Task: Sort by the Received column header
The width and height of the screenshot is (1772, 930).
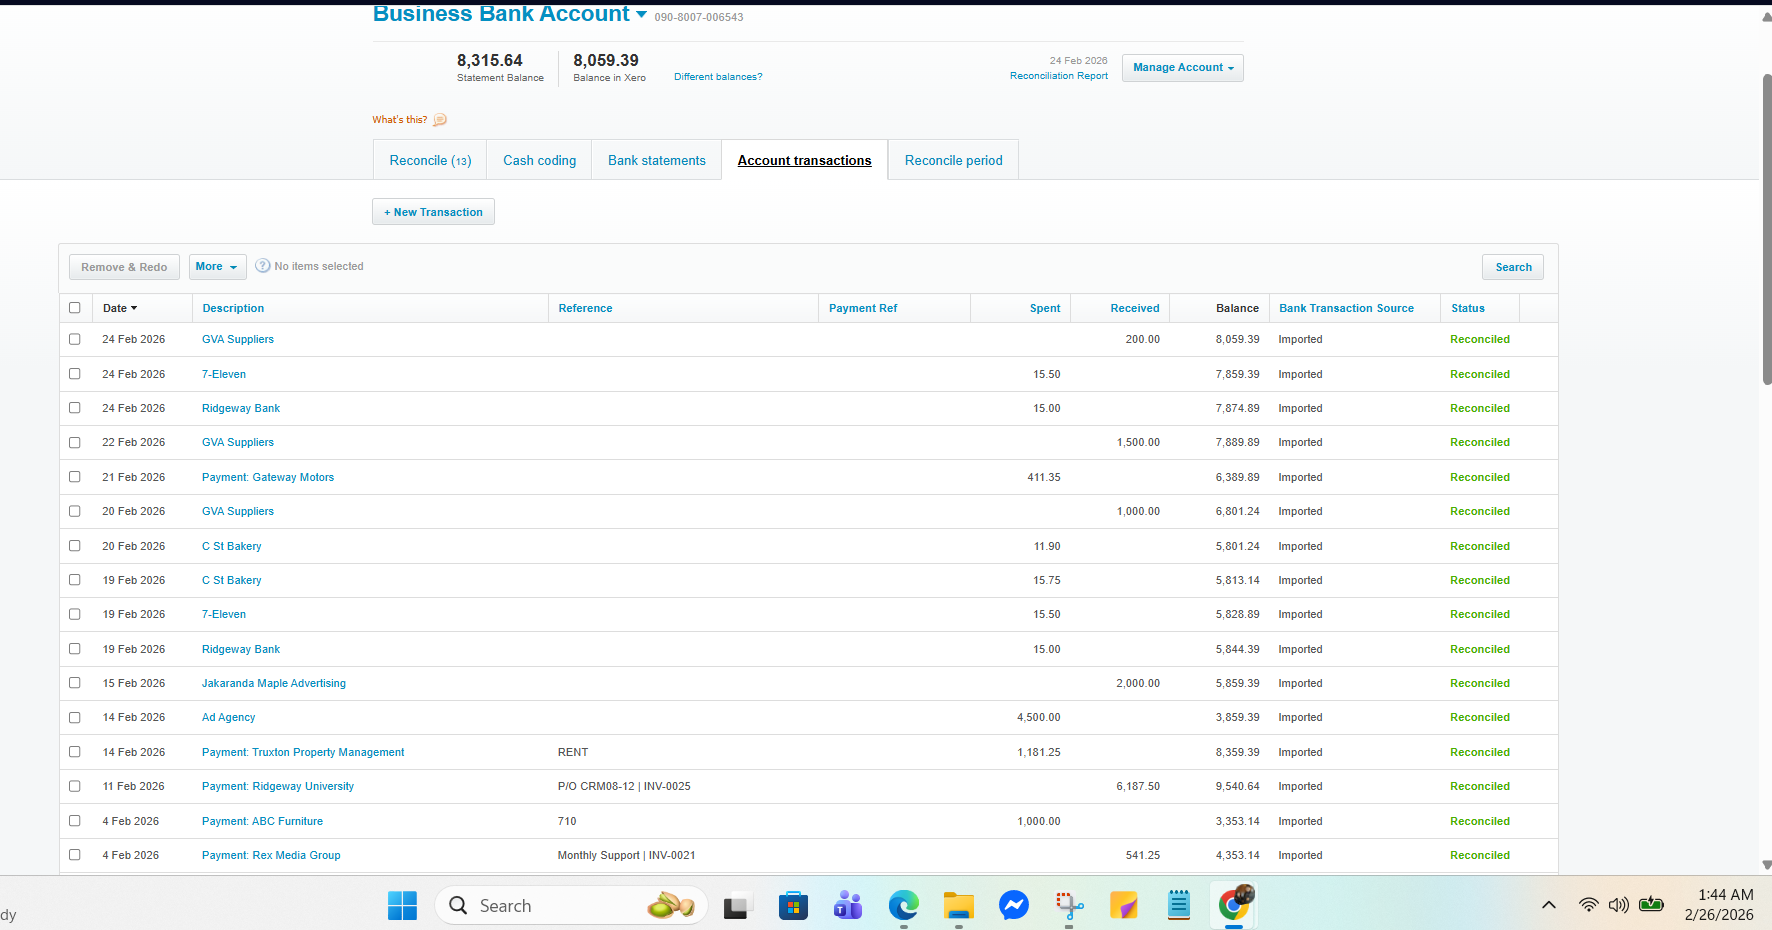Action: click(1135, 308)
